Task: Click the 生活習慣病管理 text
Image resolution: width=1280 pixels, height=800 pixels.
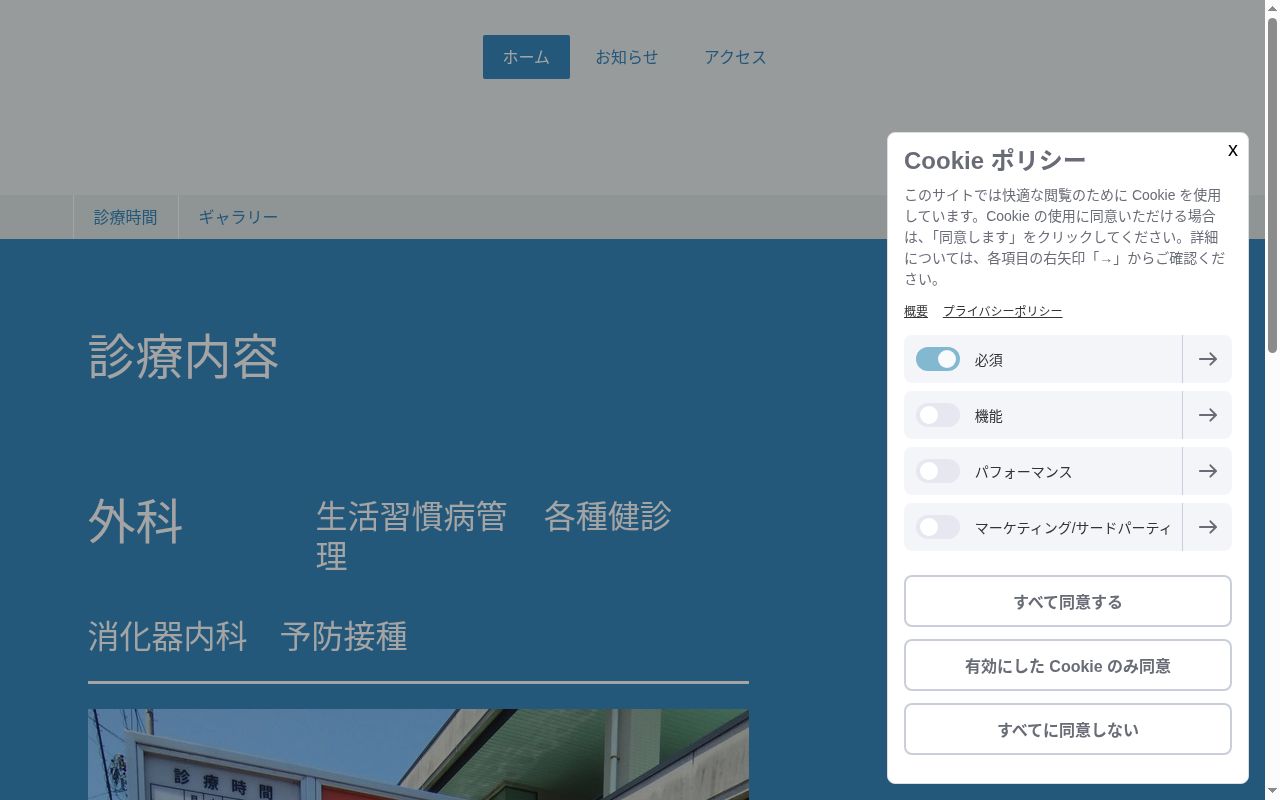Action: [412, 536]
